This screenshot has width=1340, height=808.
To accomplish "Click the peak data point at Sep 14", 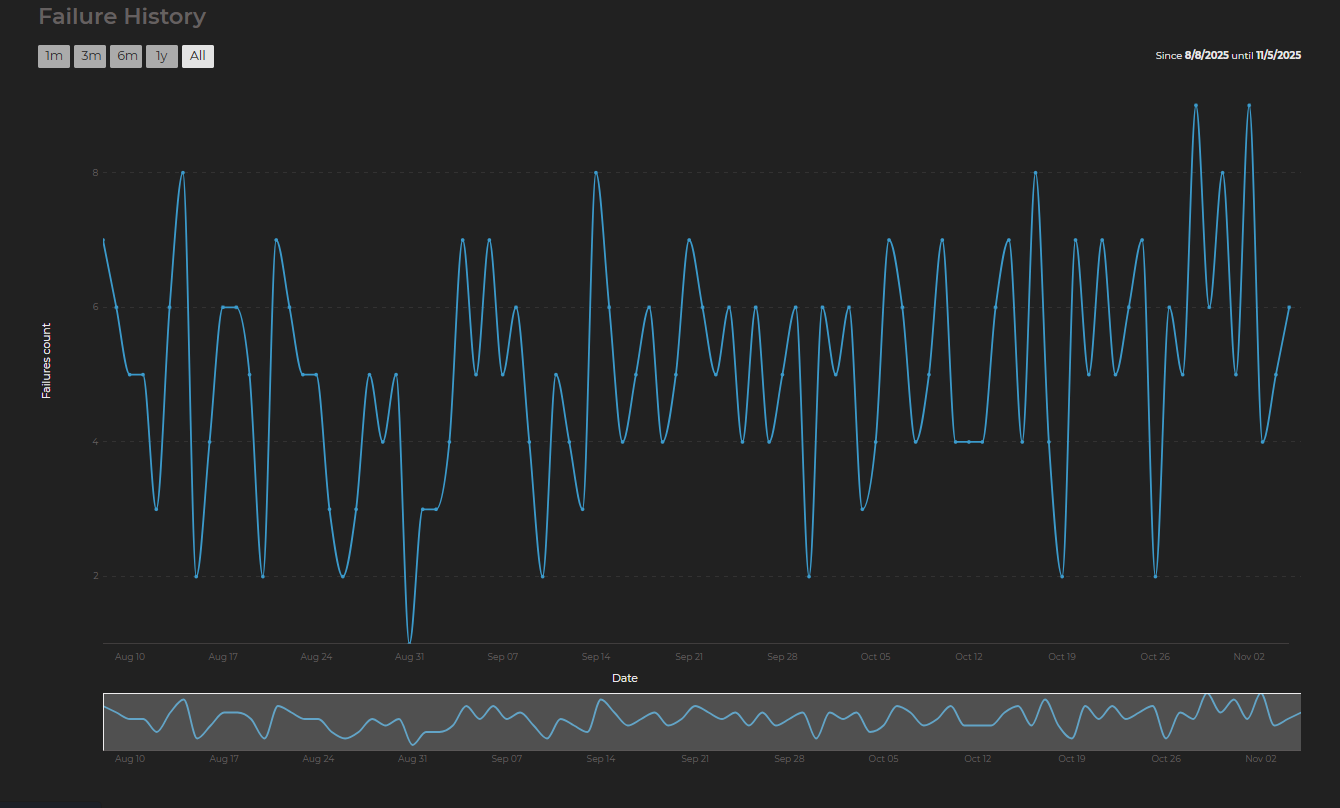I will 596,172.
